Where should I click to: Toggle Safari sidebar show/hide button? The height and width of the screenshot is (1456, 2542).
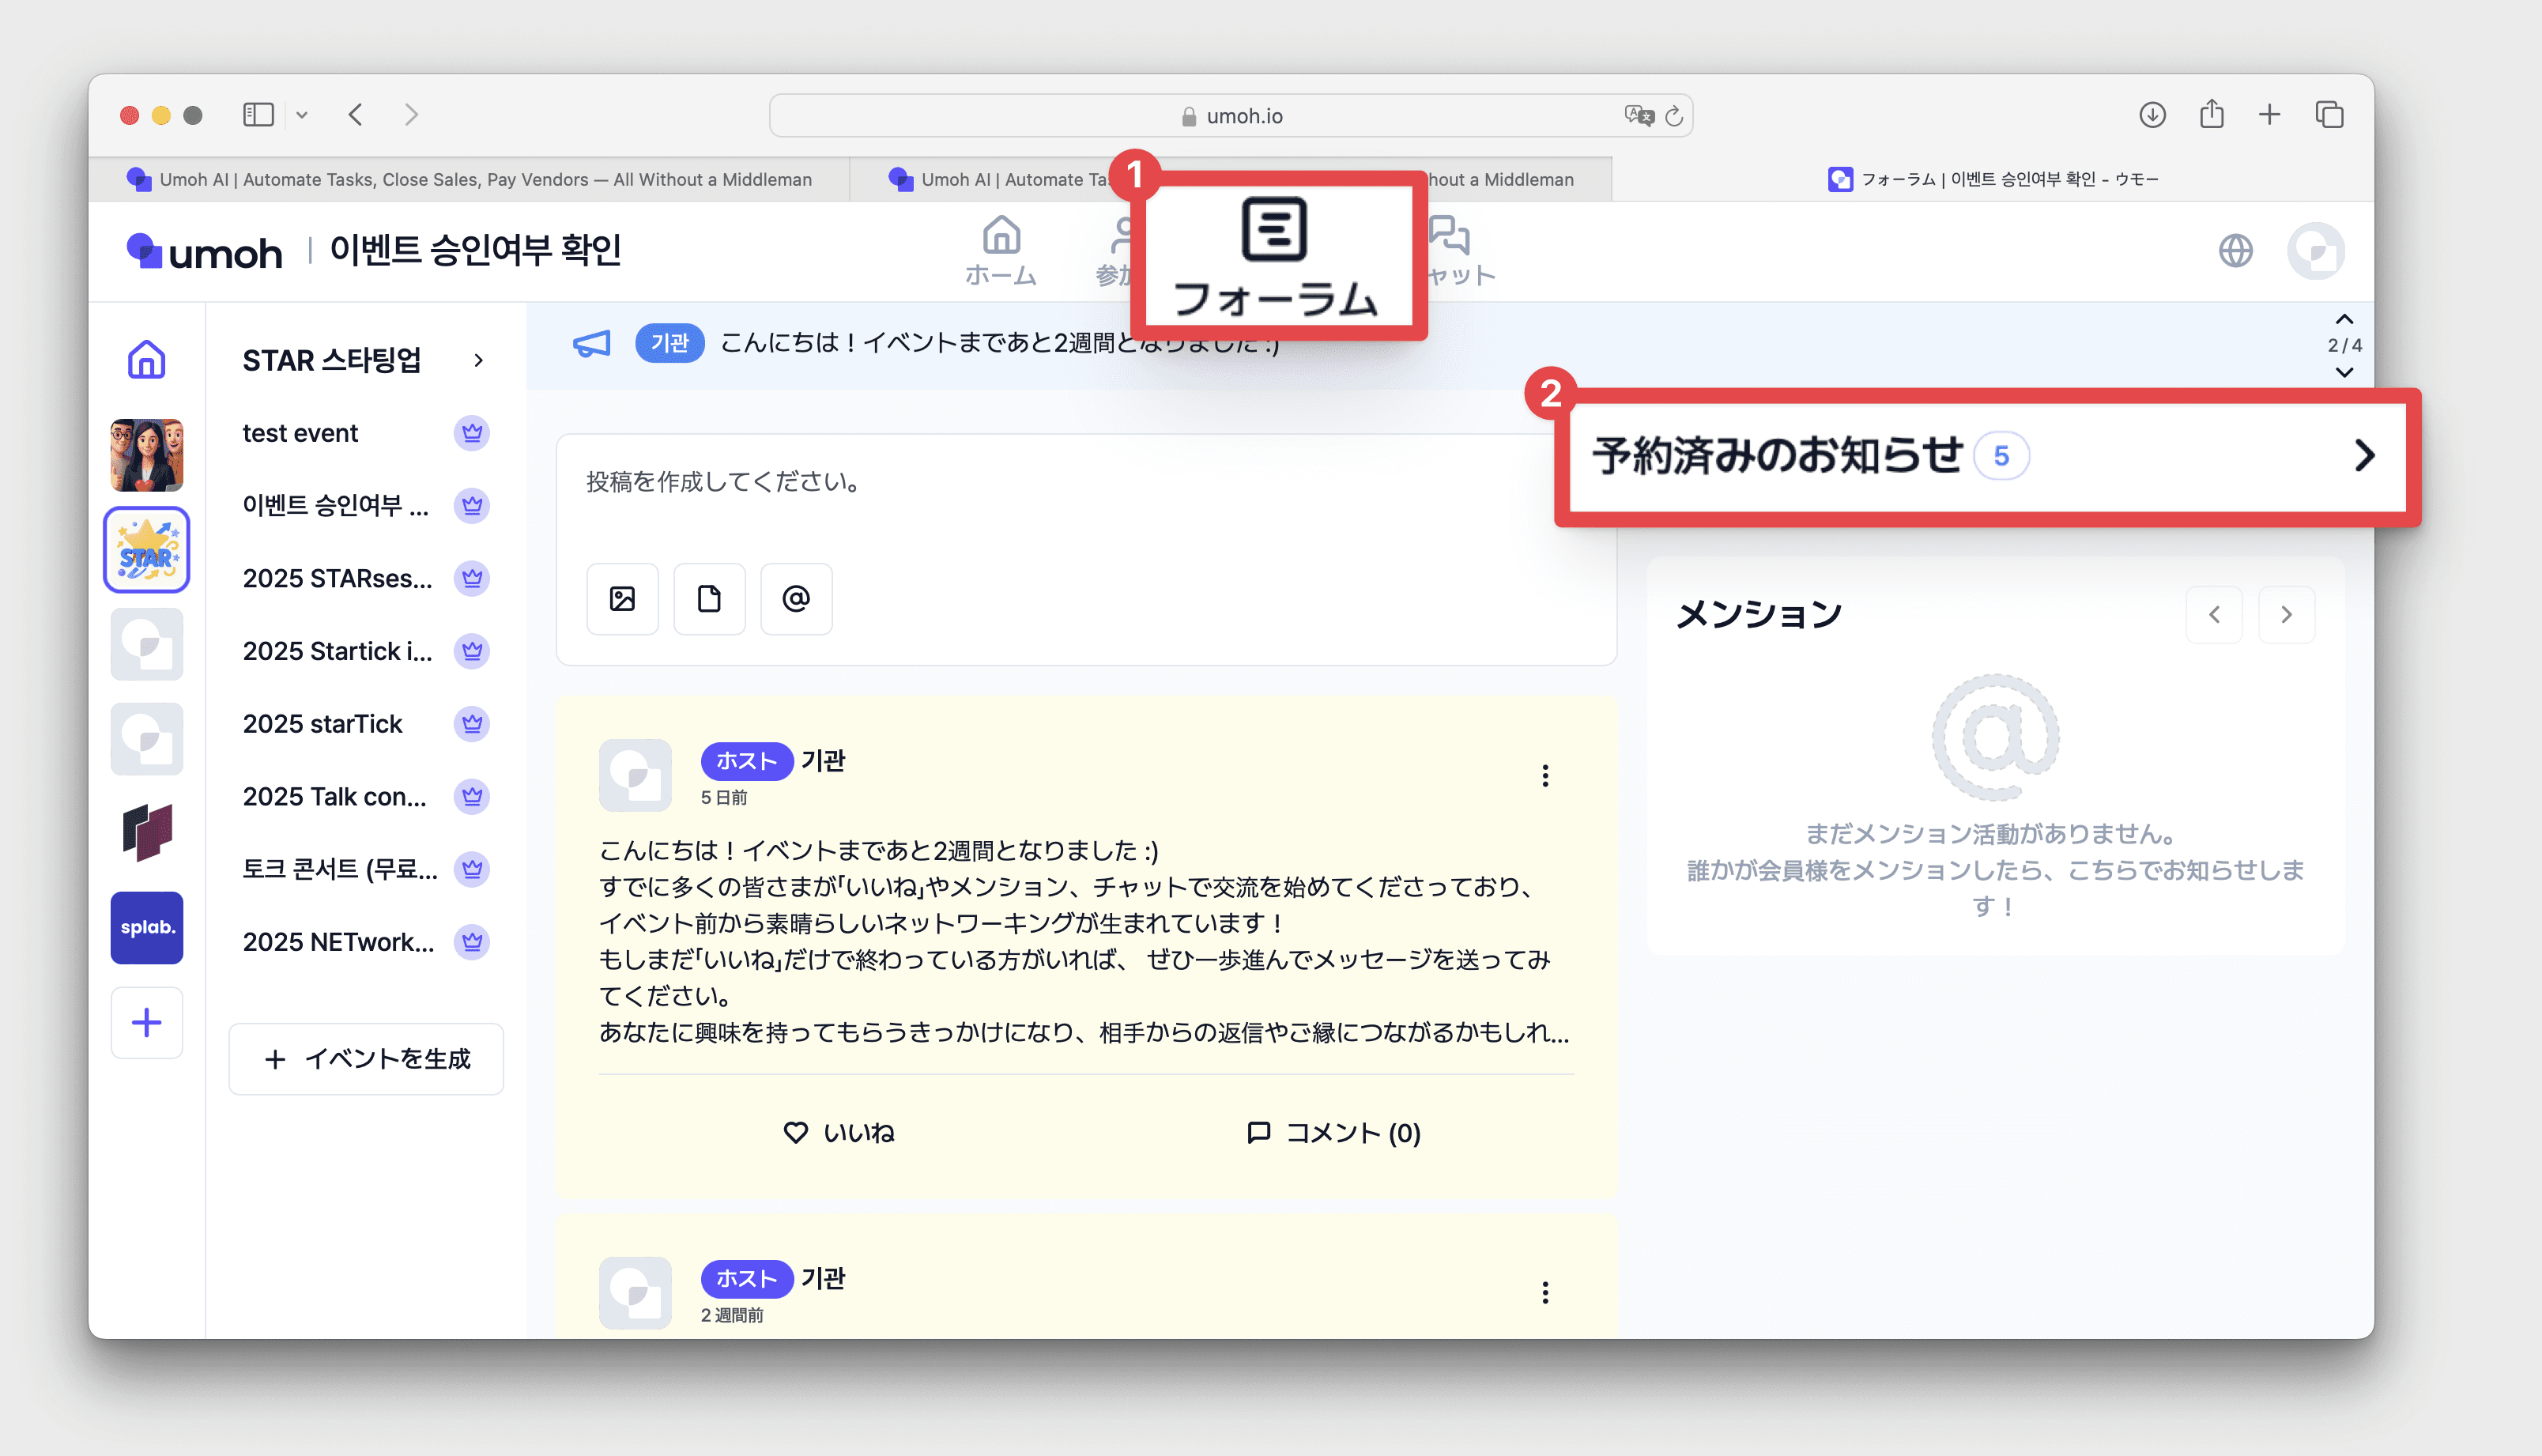click(258, 114)
